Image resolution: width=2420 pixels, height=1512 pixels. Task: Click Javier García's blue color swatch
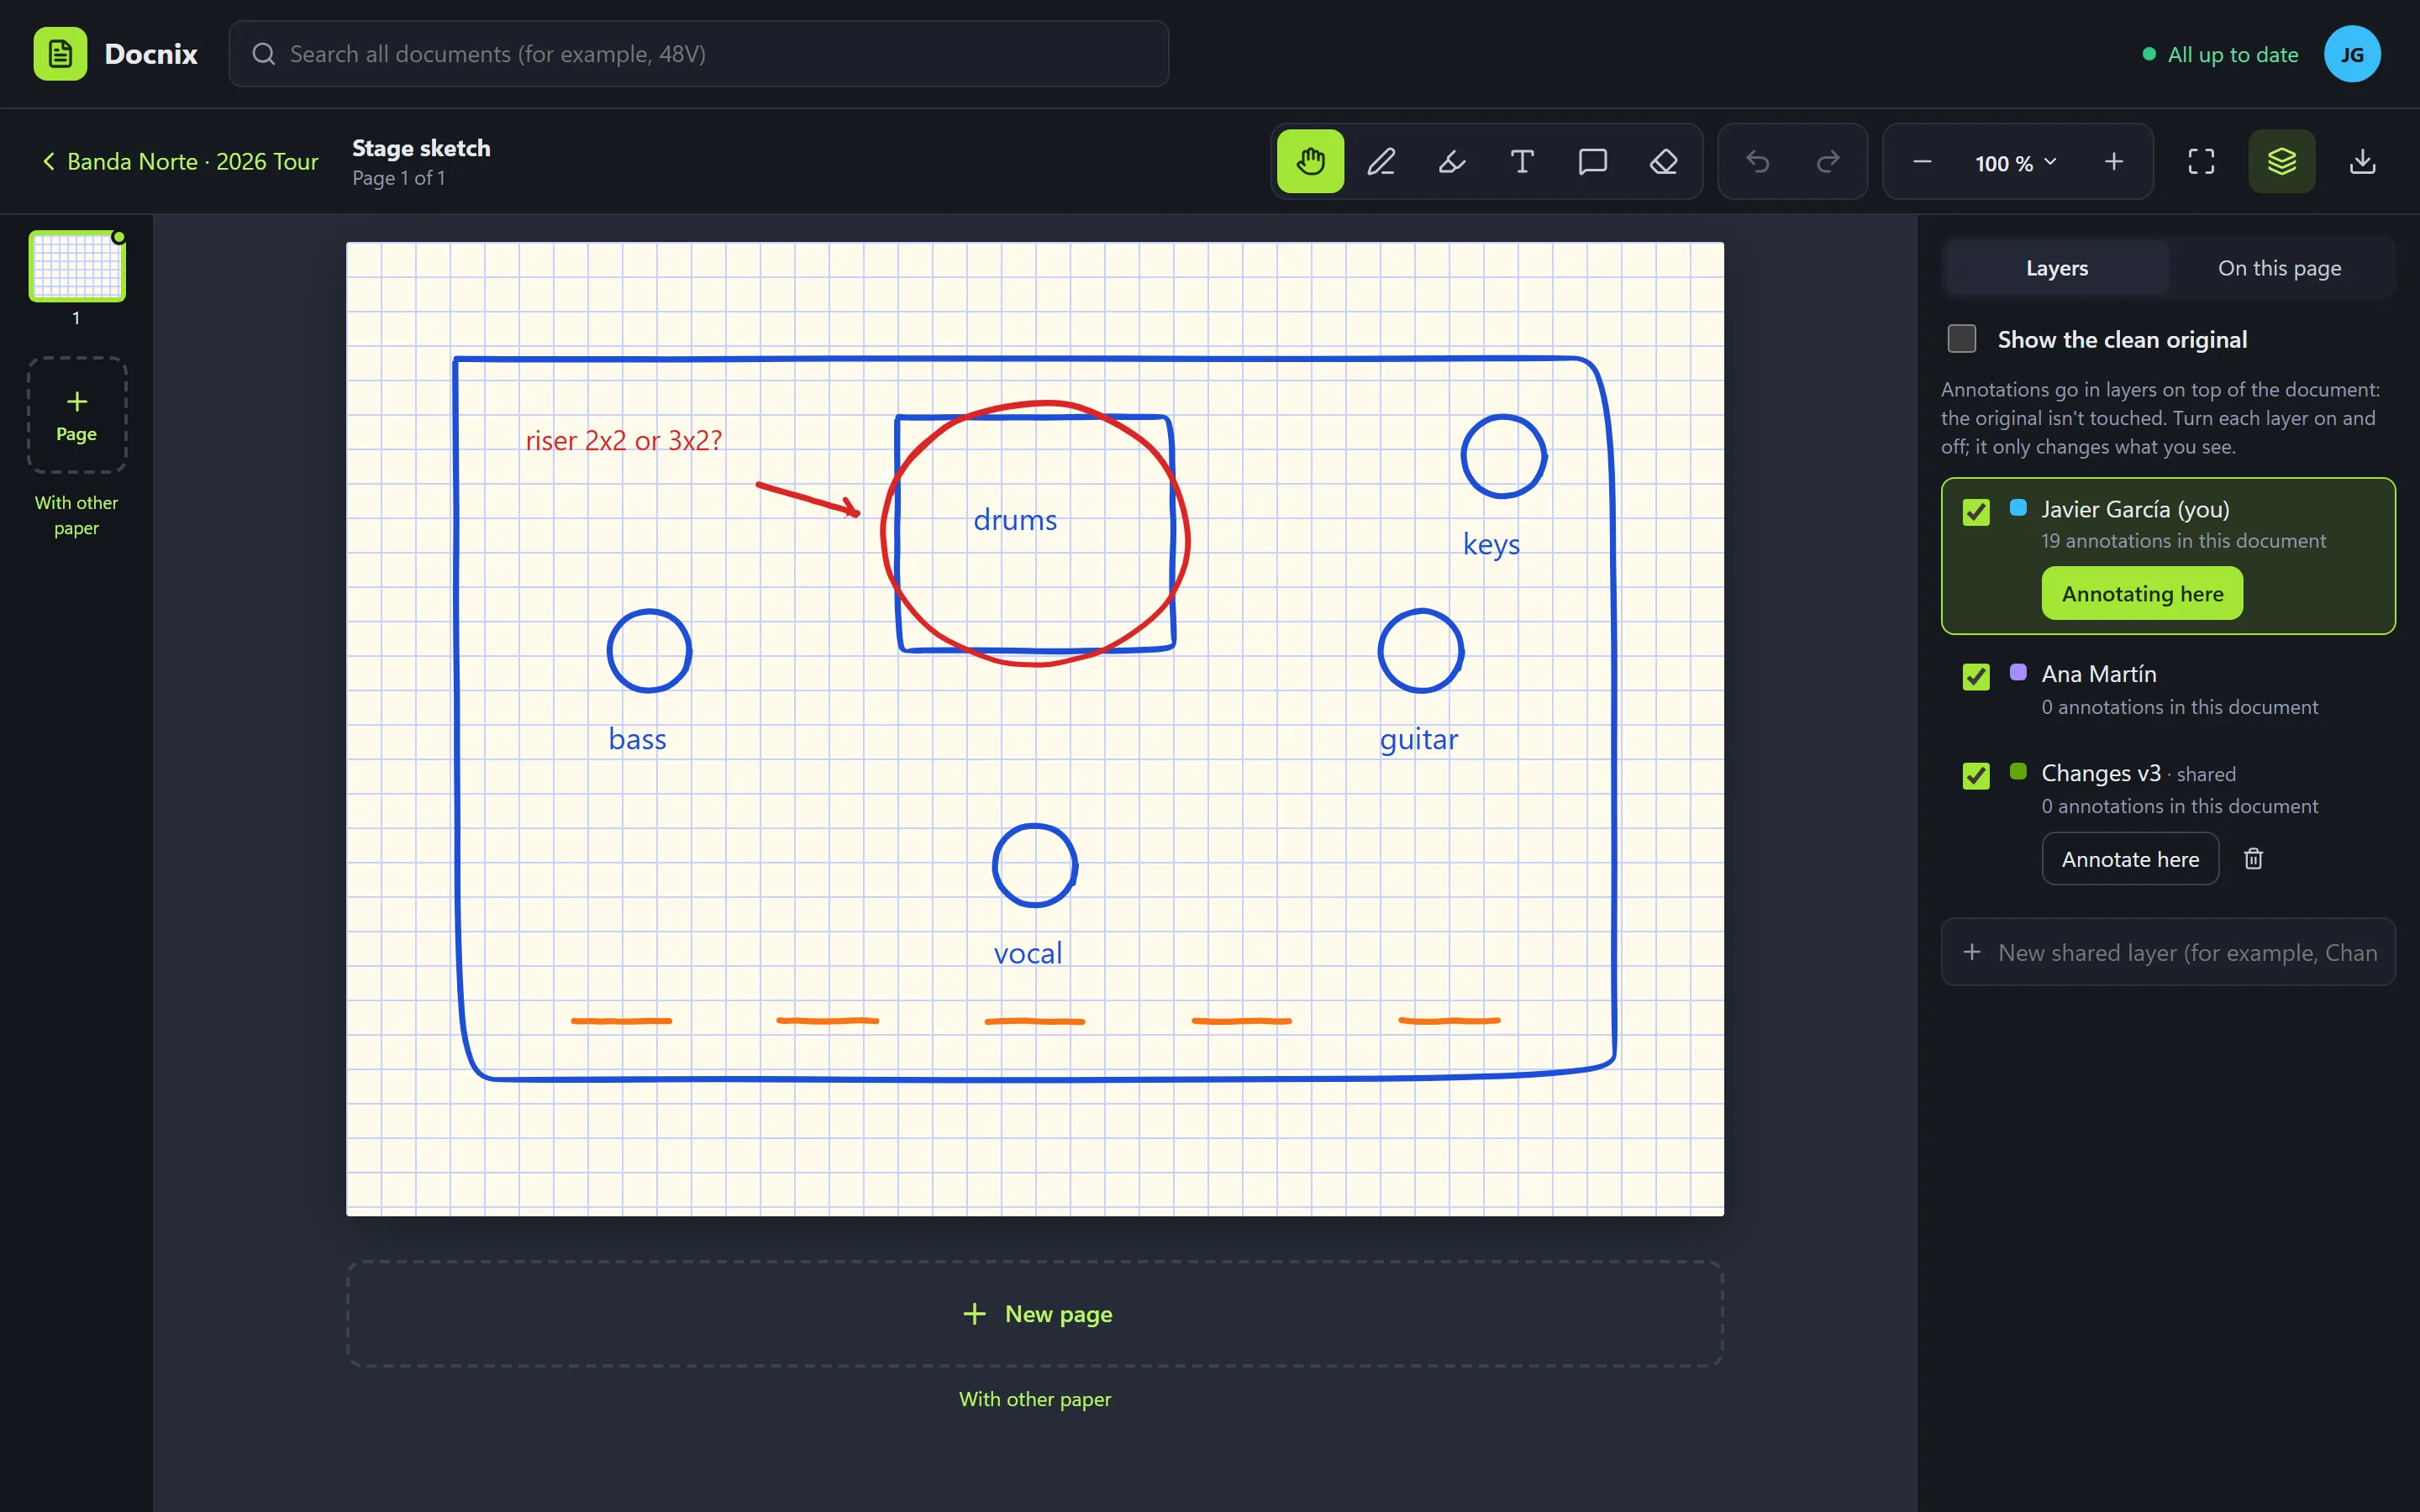point(2018,508)
